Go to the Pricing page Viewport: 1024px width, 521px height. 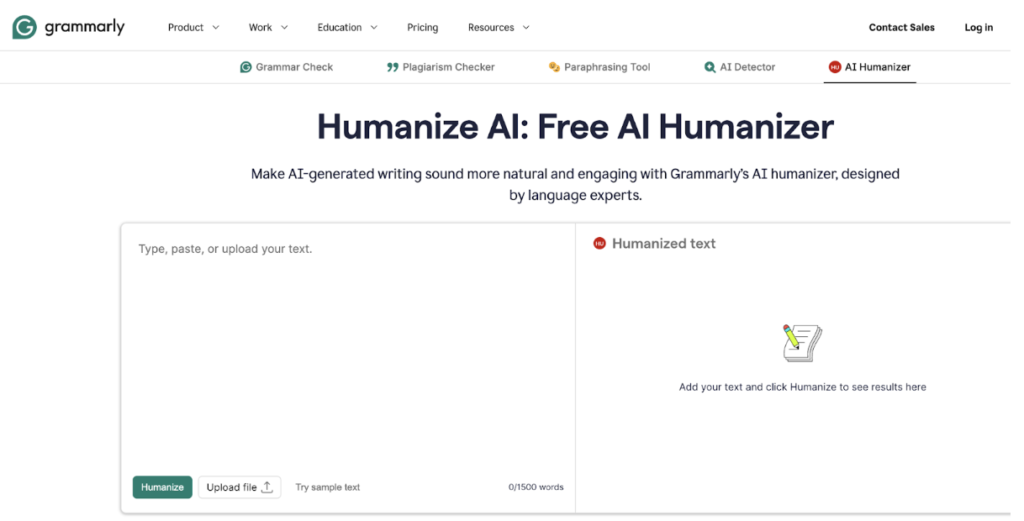[422, 27]
